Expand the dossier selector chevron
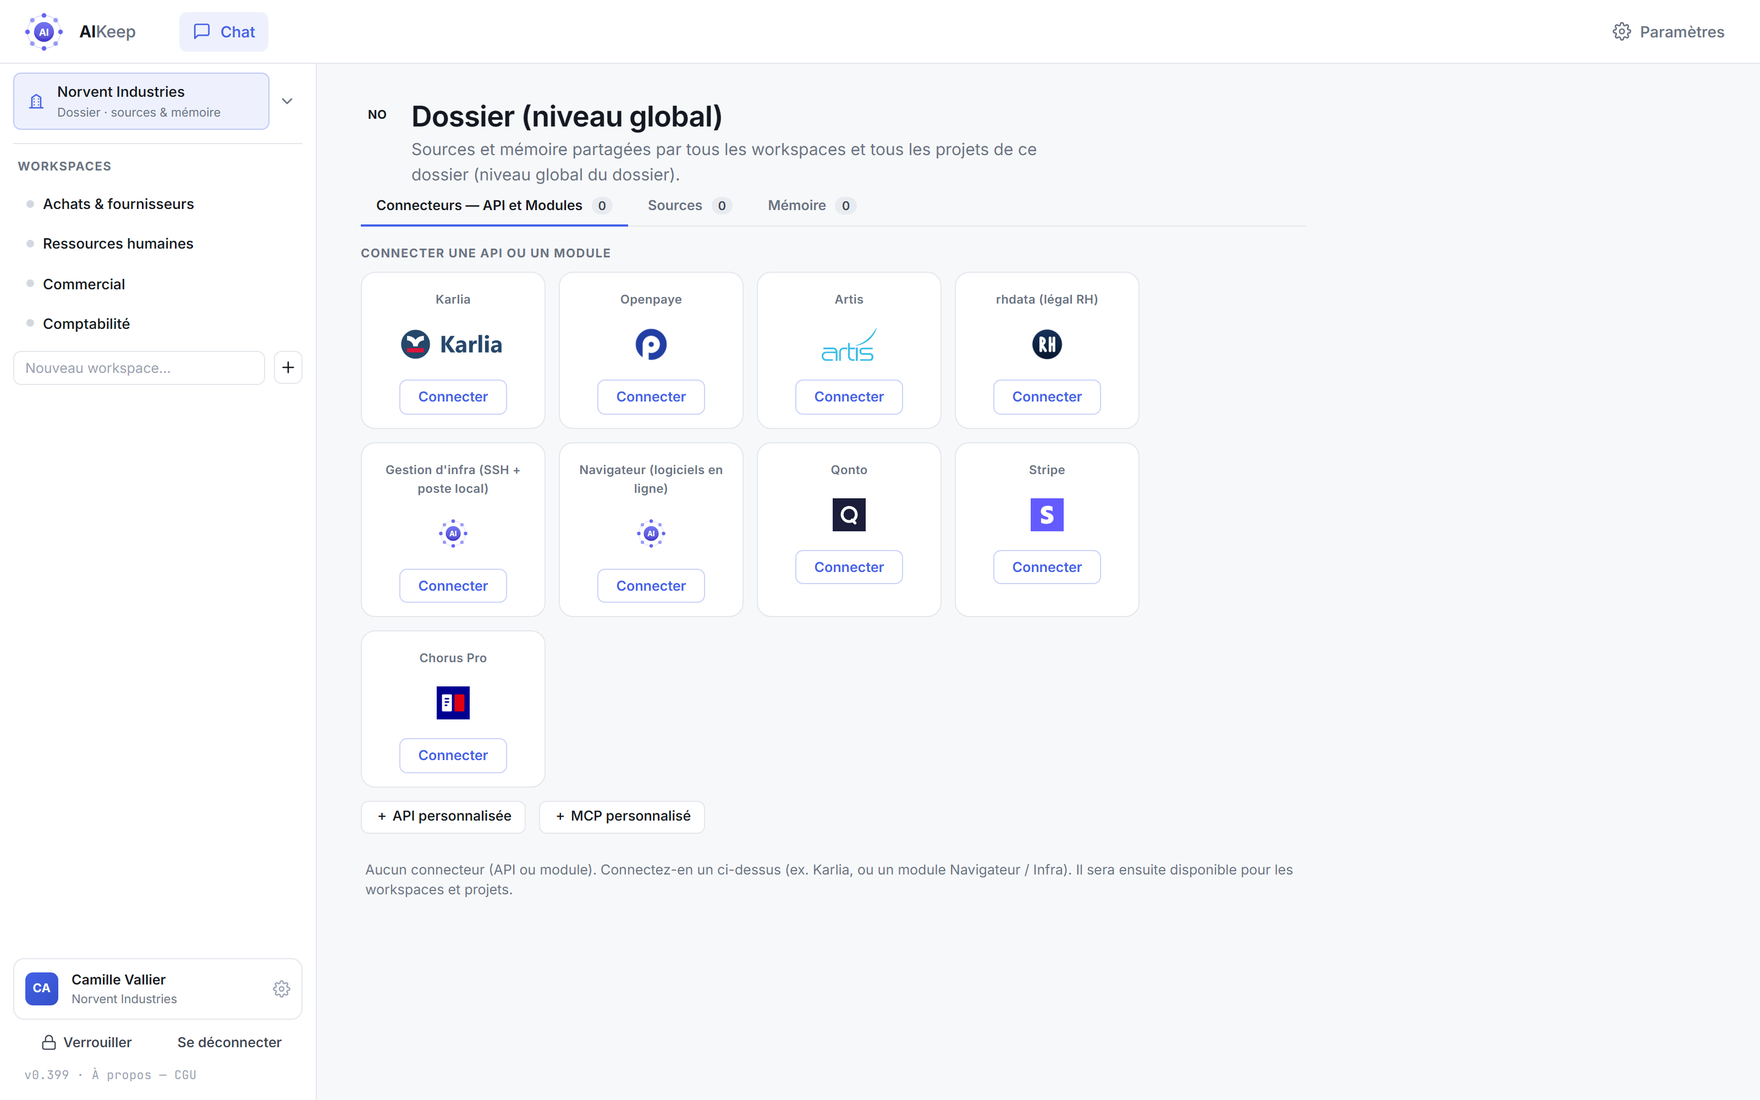 pyautogui.click(x=287, y=101)
